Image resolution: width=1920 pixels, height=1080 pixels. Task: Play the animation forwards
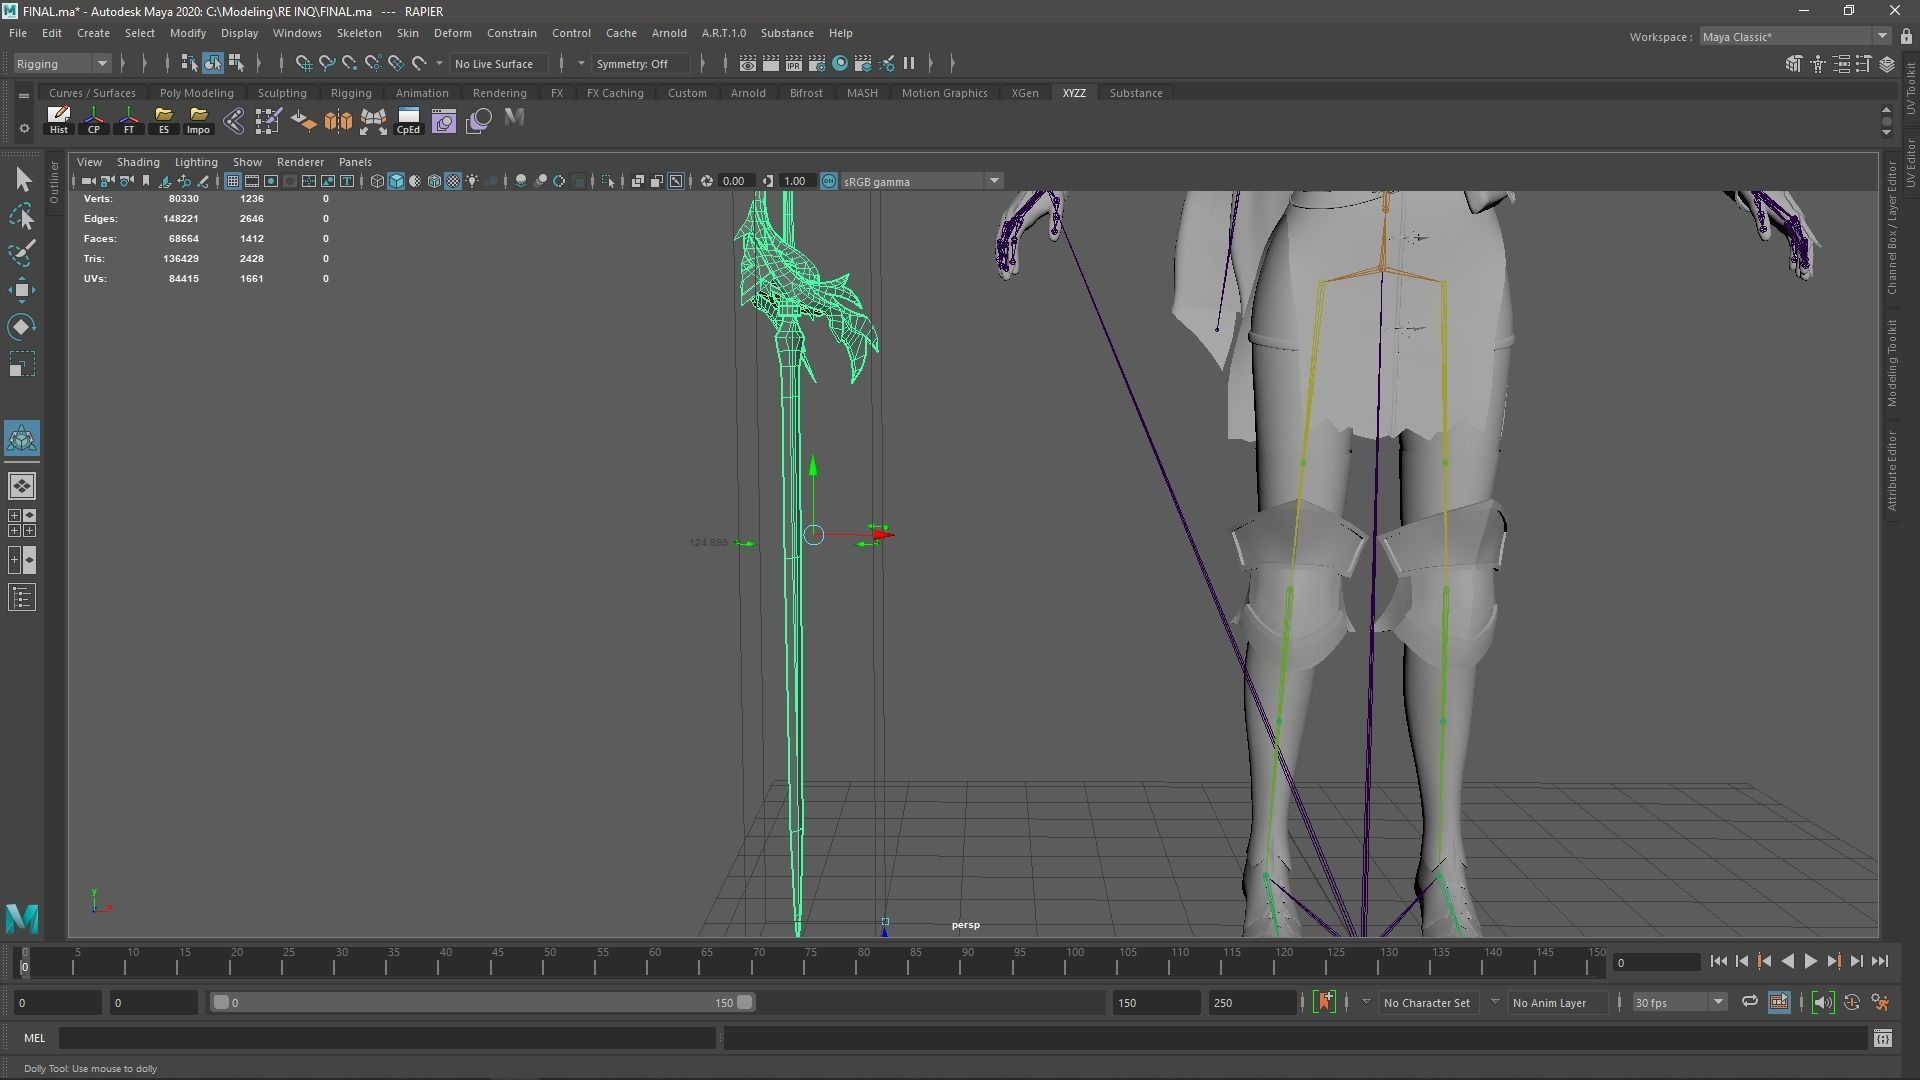point(1810,962)
